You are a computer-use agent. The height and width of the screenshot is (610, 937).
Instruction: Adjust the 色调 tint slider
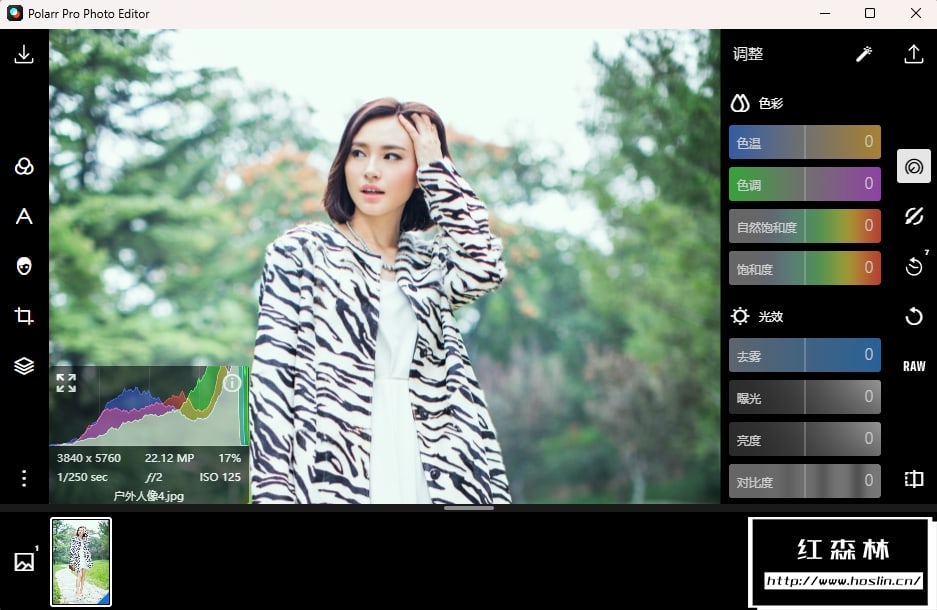click(x=804, y=184)
